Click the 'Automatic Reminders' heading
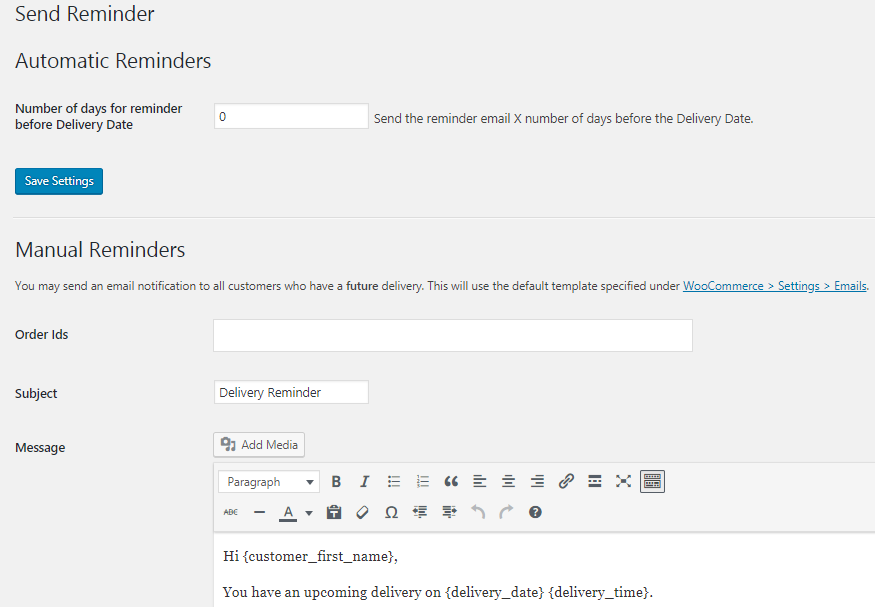The width and height of the screenshot is (875, 607). click(113, 61)
